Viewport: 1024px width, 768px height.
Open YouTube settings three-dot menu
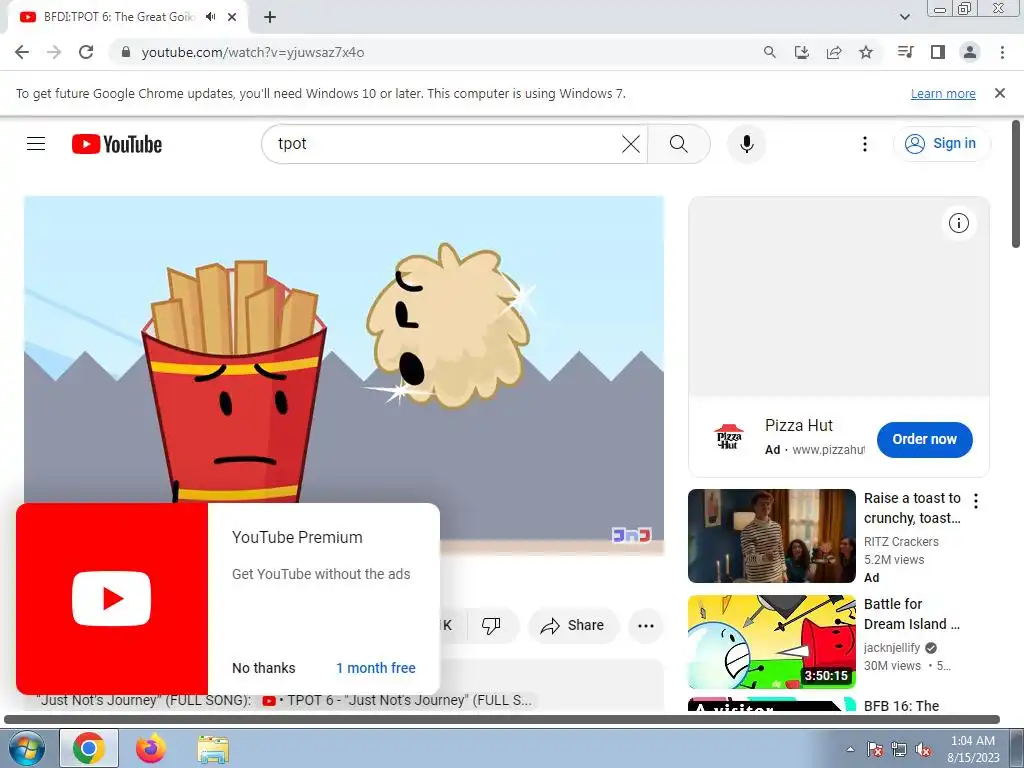point(865,144)
